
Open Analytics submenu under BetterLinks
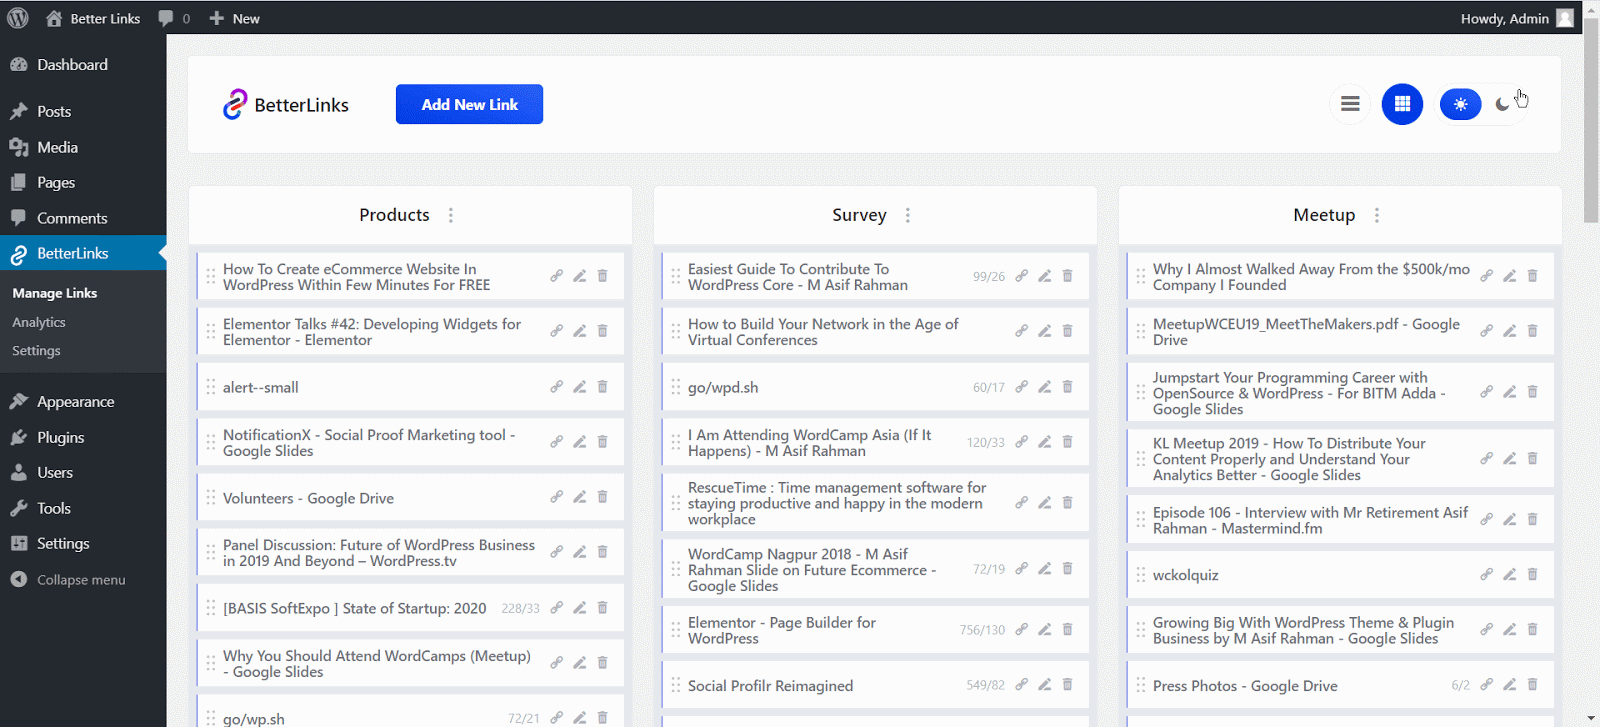coord(39,322)
